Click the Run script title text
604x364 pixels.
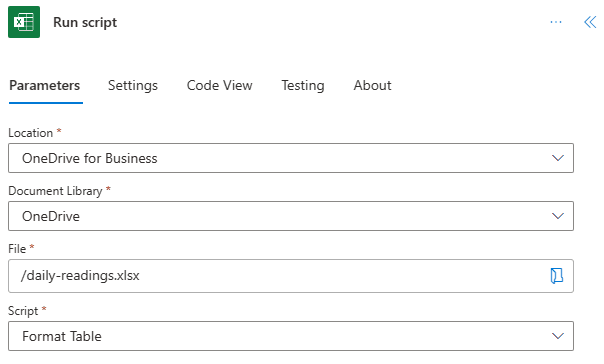tap(85, 22)
